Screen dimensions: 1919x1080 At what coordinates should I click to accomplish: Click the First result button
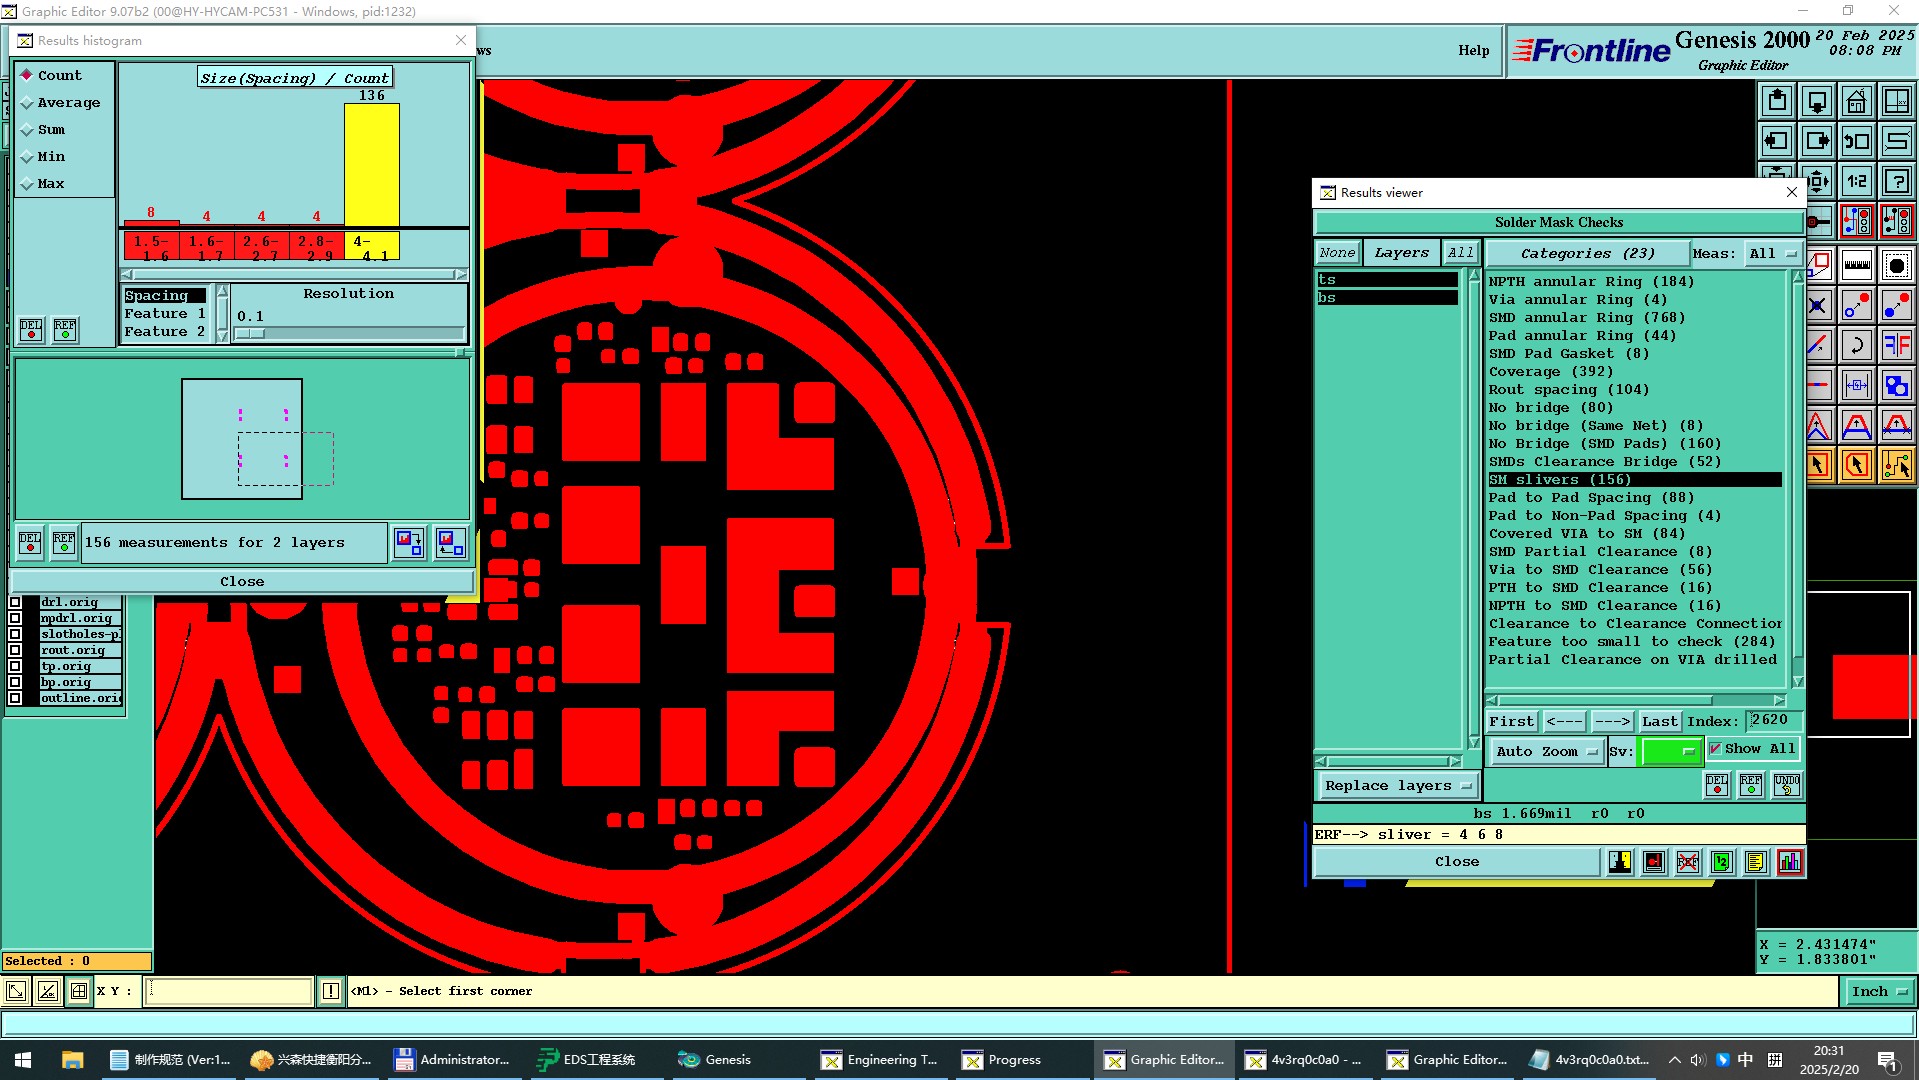pos(1511,721)
